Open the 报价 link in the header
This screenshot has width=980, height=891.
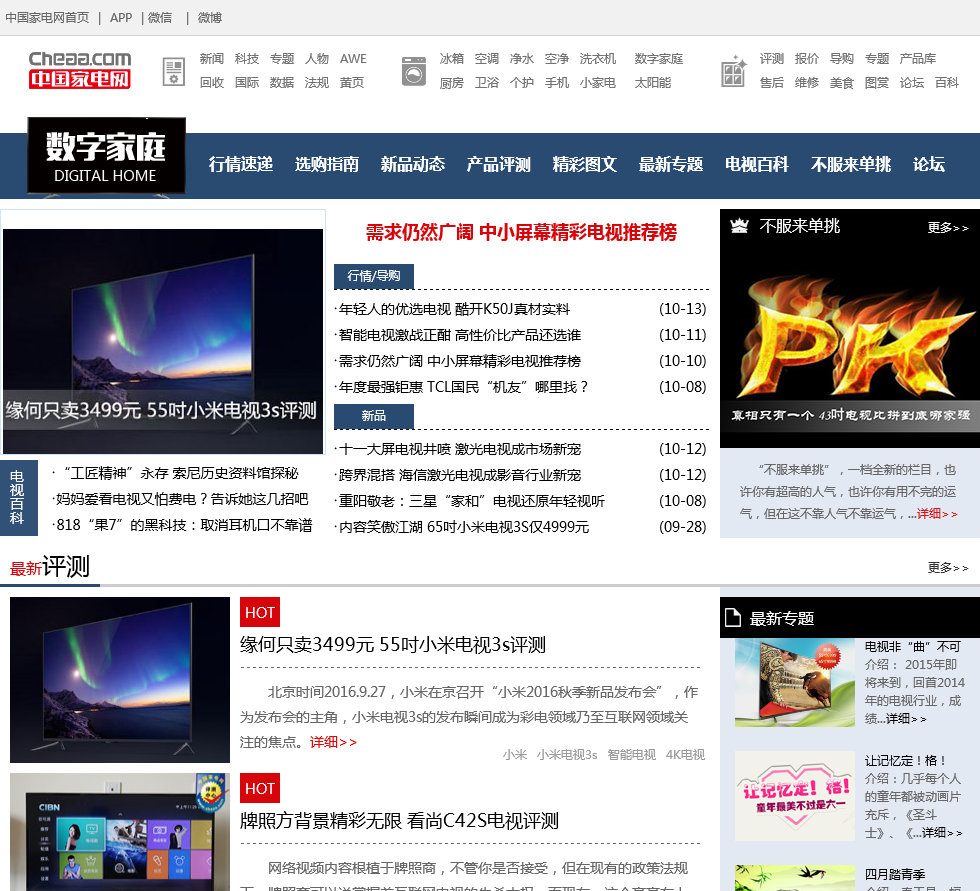click(x=807, y=59)
